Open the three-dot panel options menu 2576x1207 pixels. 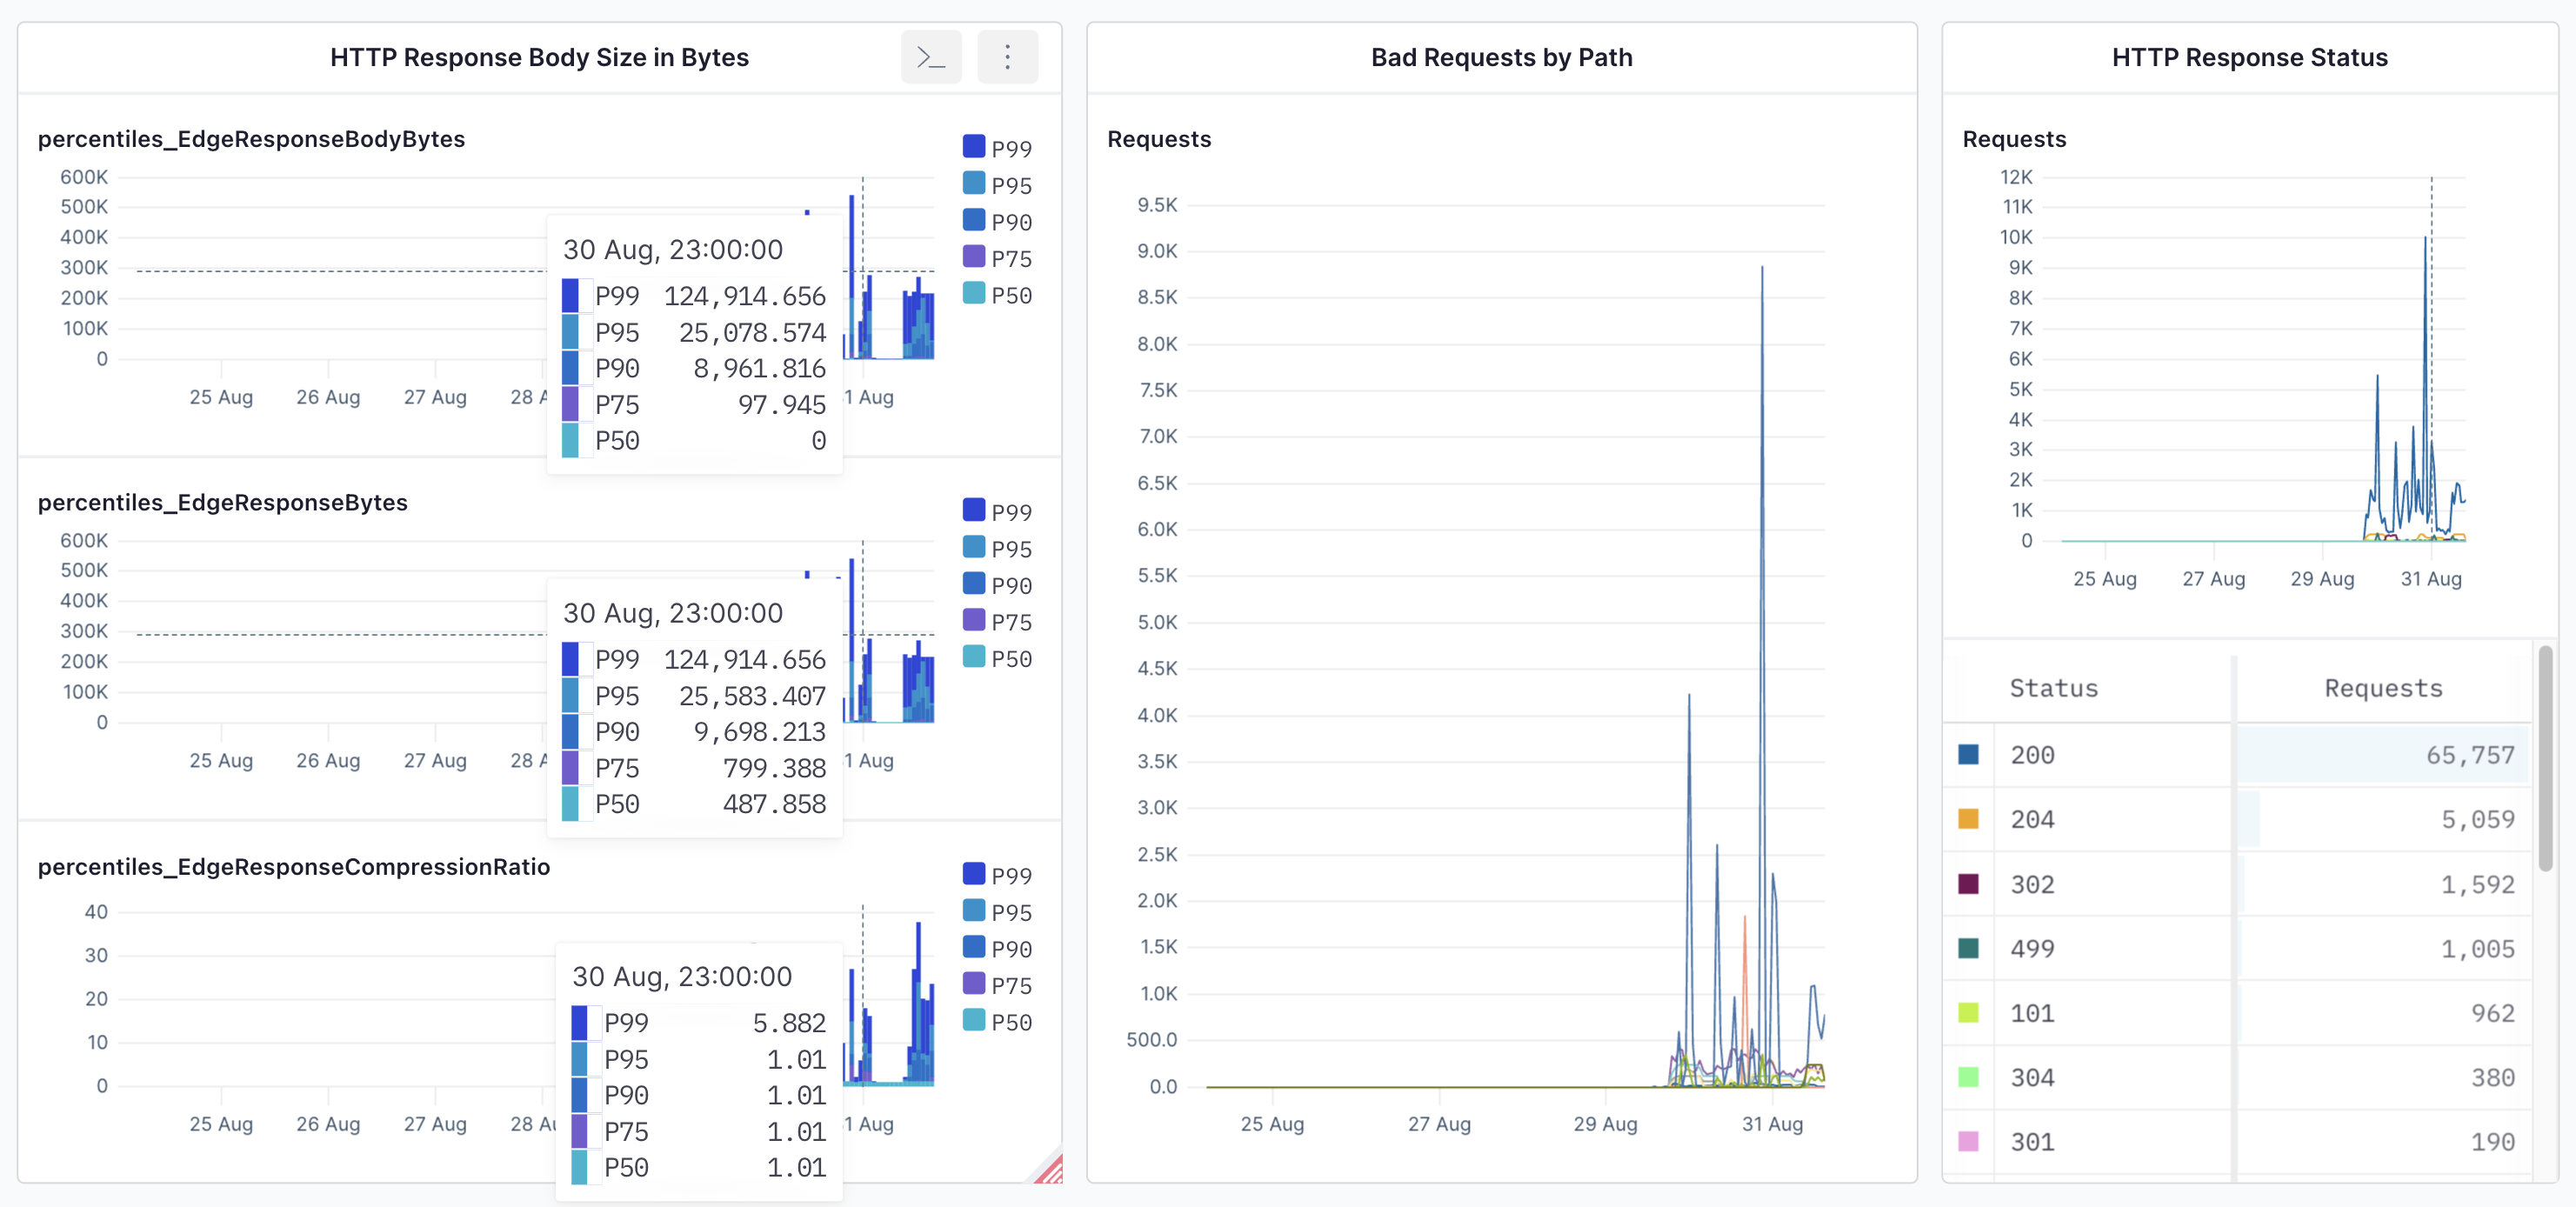point(1007,57)
